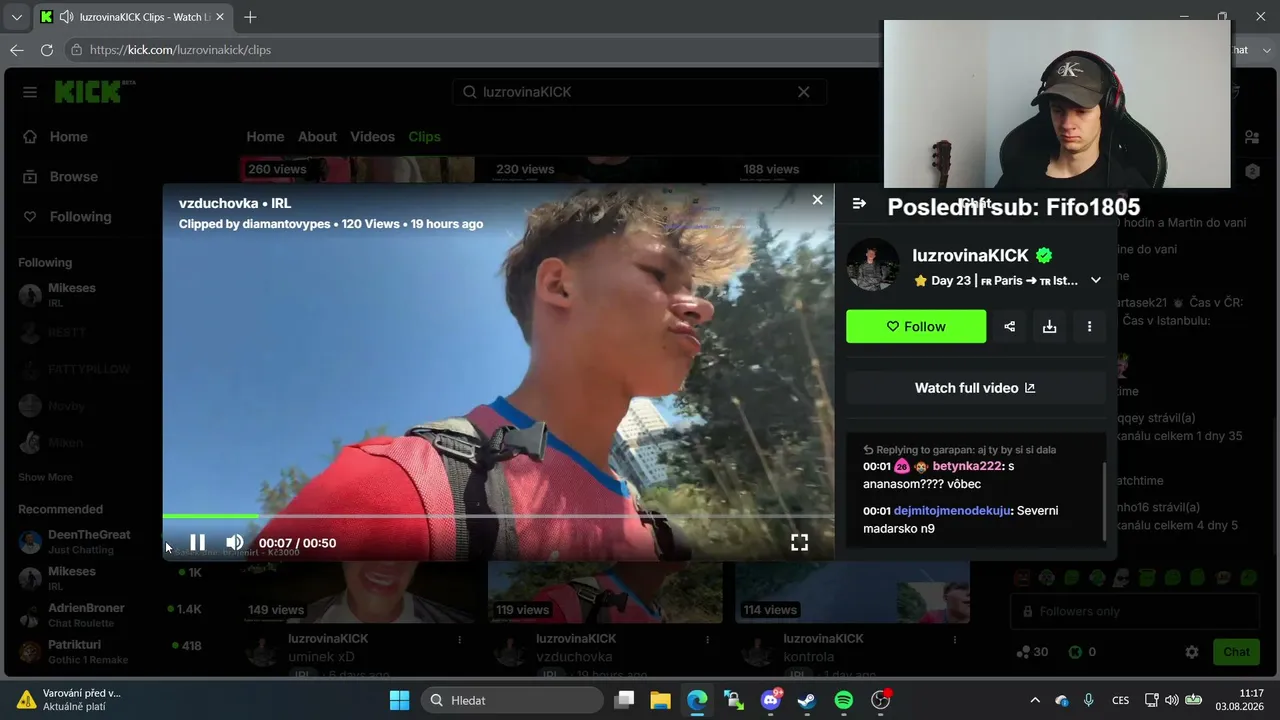Seek on the clip progress bar
Screen dimensions: 1280x720
click(498, 516)
